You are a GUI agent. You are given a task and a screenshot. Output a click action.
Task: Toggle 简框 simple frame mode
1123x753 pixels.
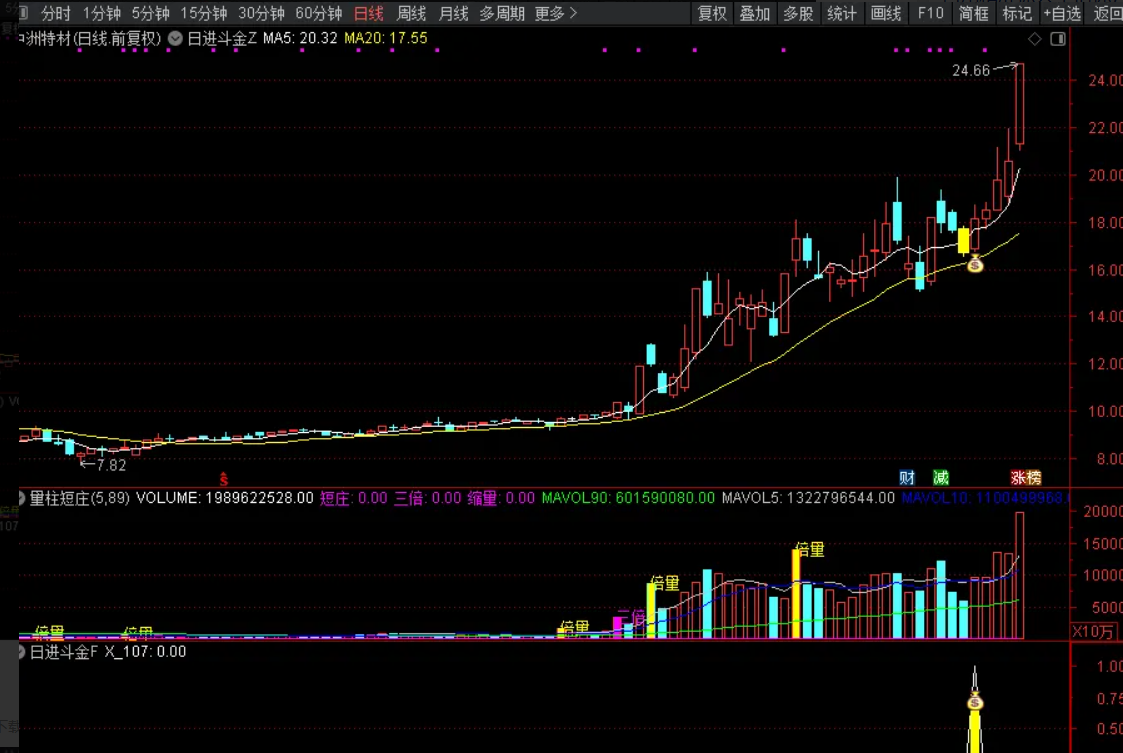[x=974, y=13]
